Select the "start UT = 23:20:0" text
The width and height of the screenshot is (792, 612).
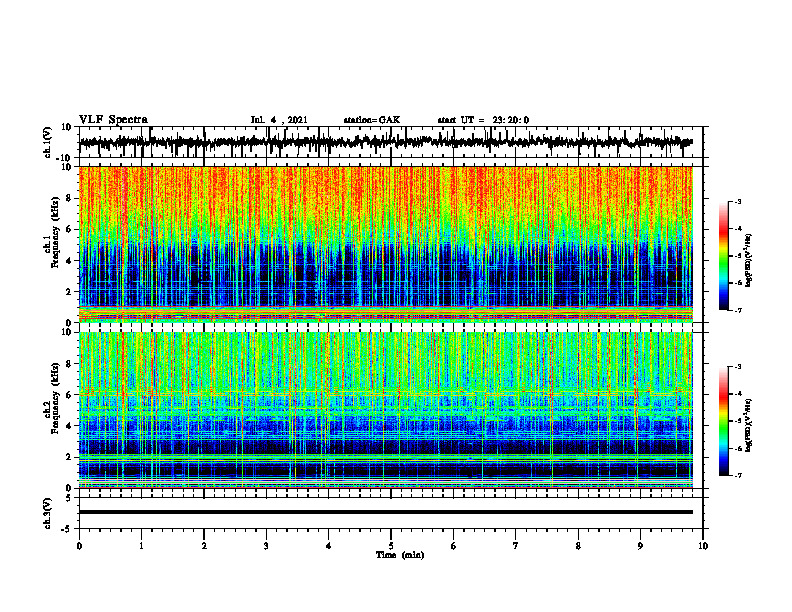click(483, 120)
